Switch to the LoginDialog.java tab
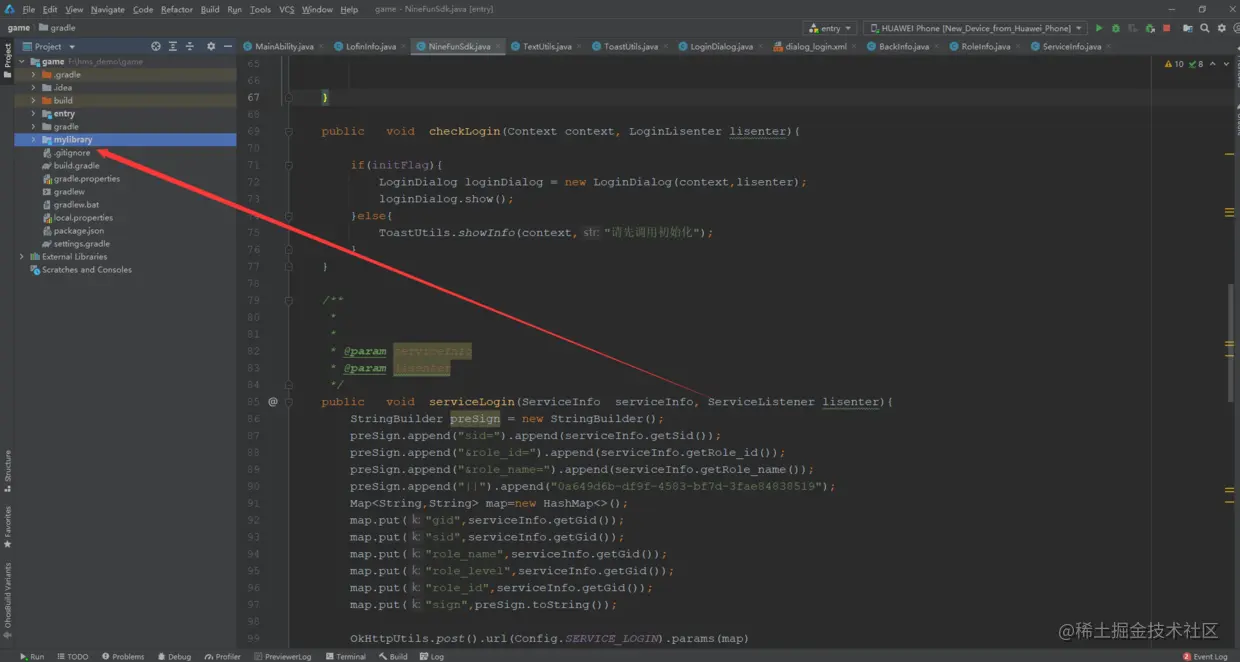Screen dimensions: 1240x662 pyautogui.click(x=721, y=46)
